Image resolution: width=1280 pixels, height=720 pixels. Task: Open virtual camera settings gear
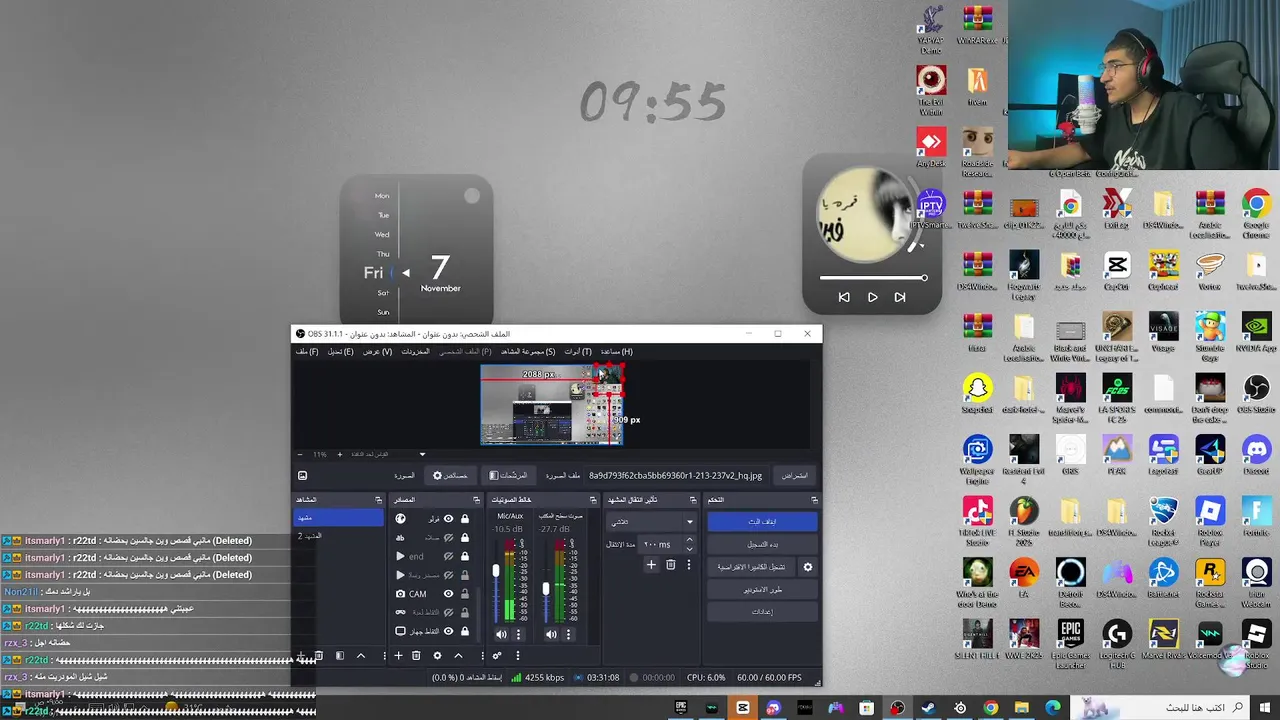click(x=808, y=567)
